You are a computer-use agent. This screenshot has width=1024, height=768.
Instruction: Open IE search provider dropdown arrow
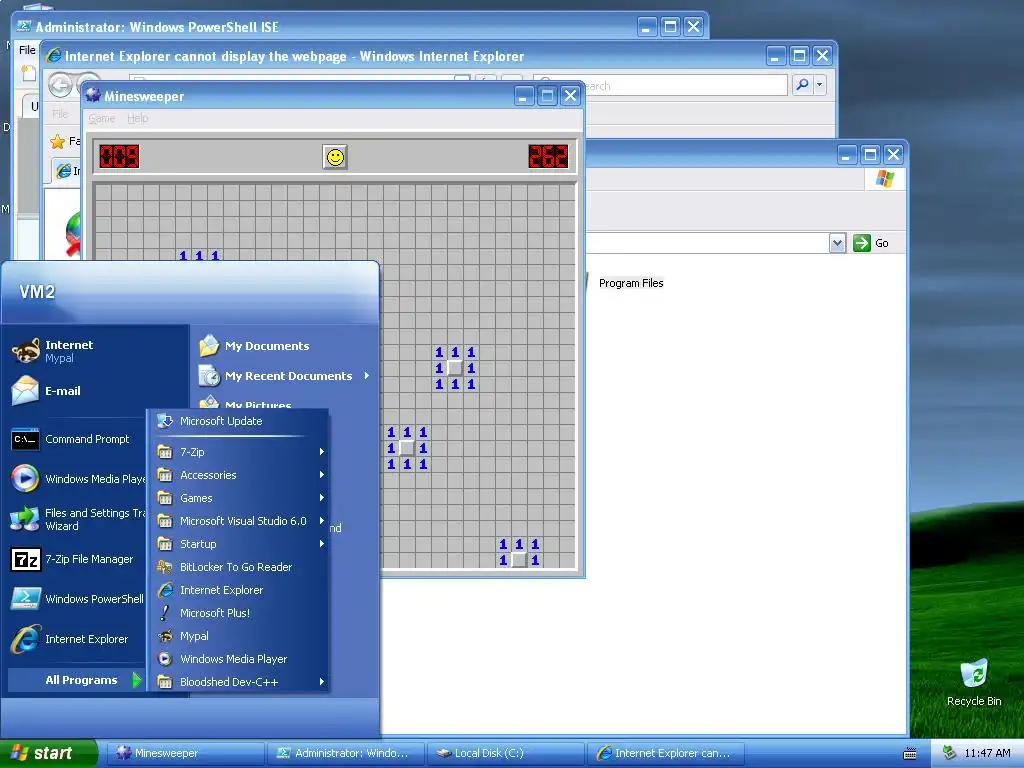819,85
